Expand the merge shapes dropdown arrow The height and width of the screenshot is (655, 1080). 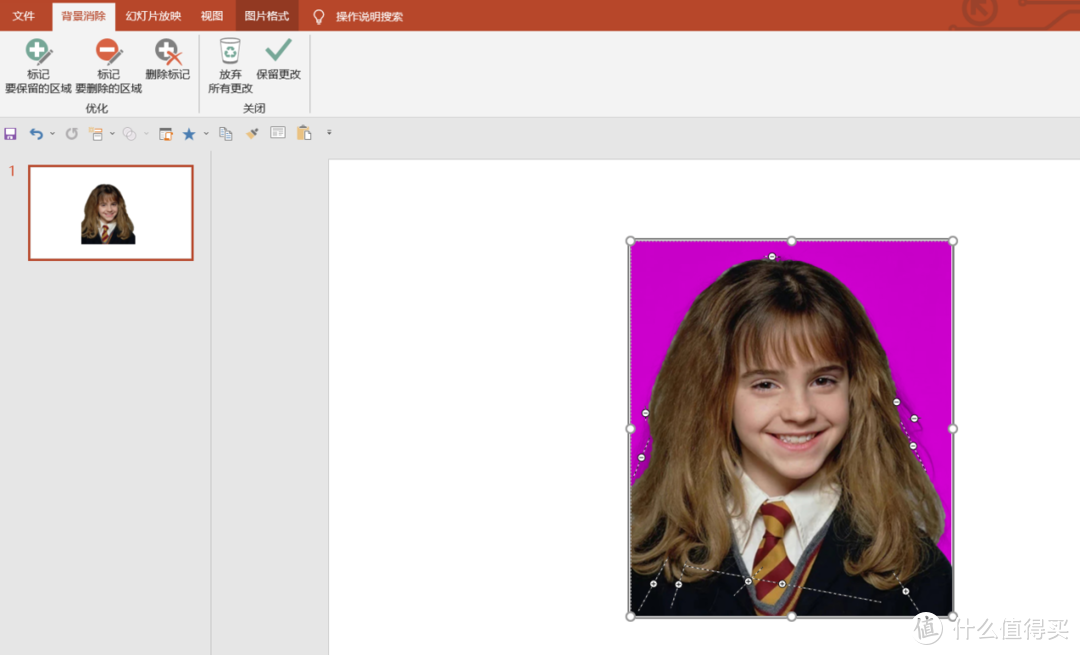(146, 134)
